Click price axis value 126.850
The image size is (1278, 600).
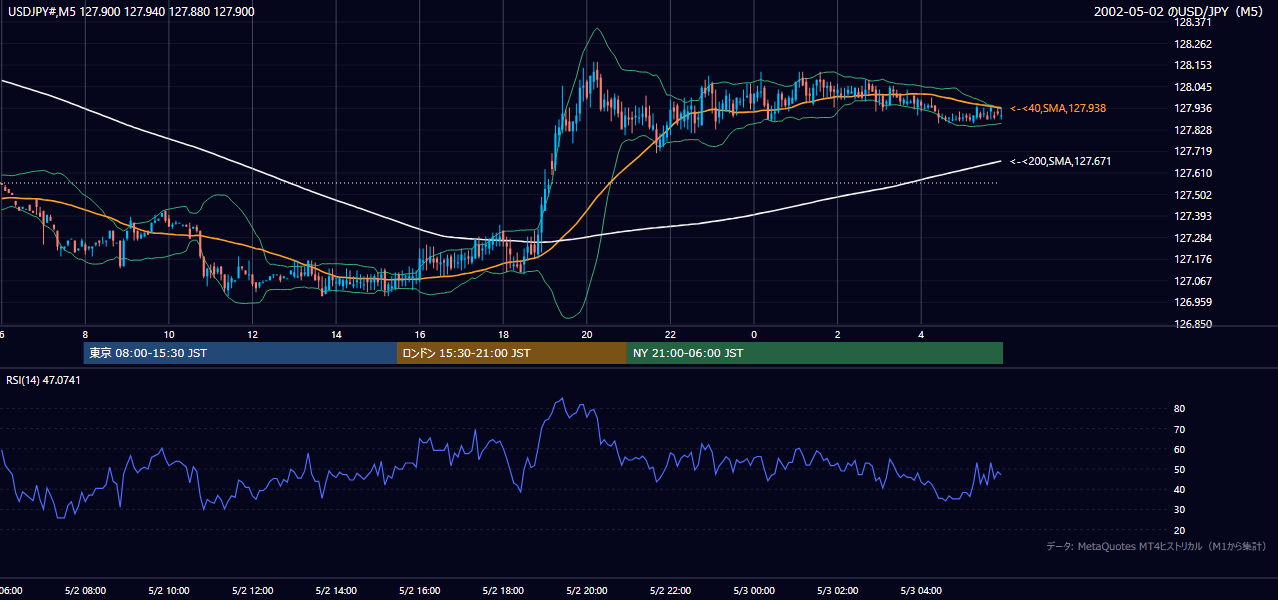1194,325
